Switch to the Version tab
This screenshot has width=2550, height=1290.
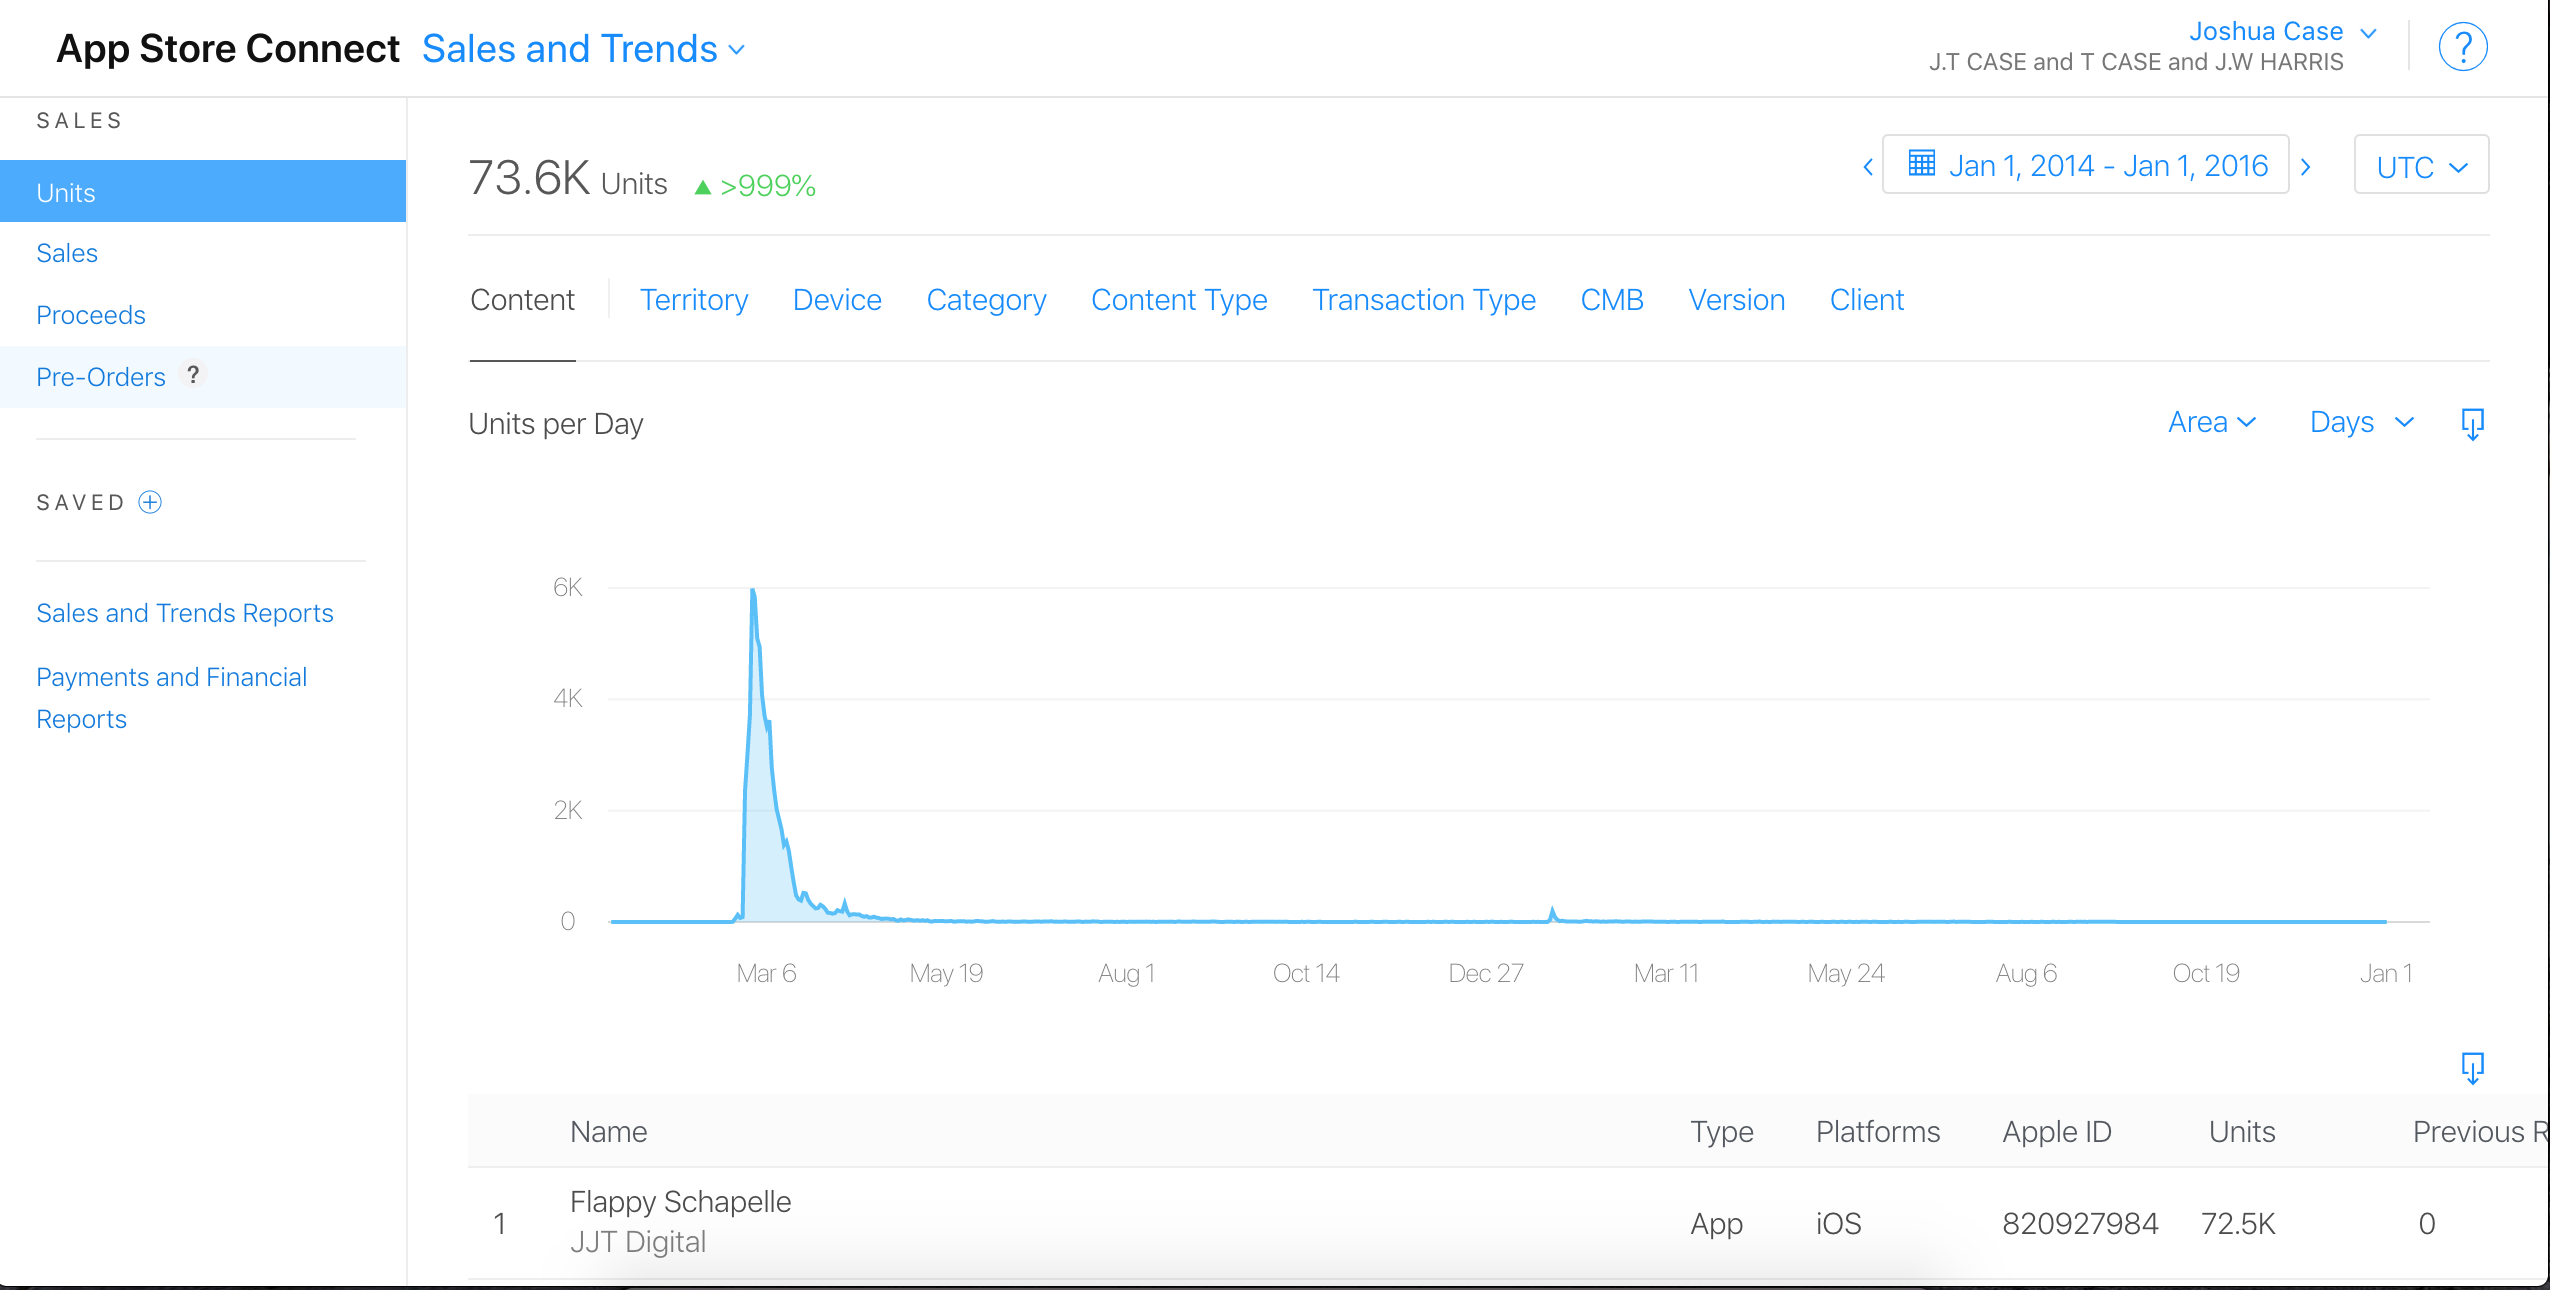pos(1737,300)
